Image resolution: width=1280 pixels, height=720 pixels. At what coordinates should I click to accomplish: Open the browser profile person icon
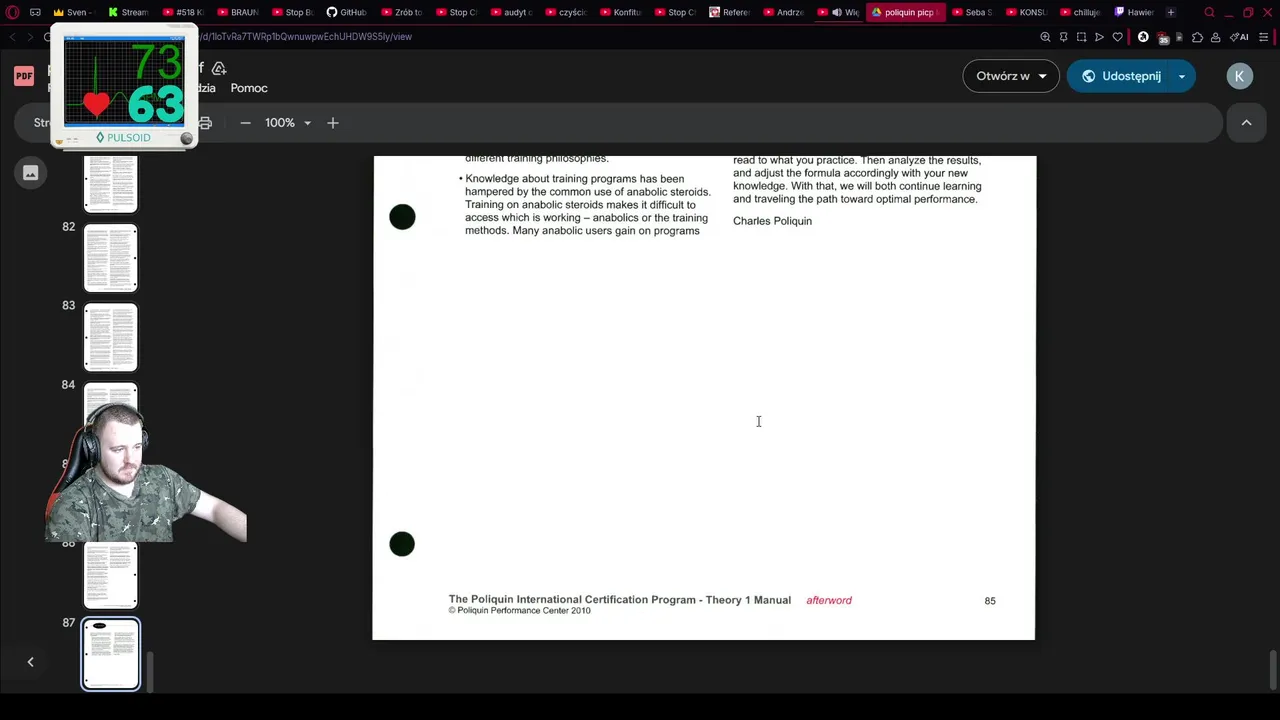(x=1215, y=37)
